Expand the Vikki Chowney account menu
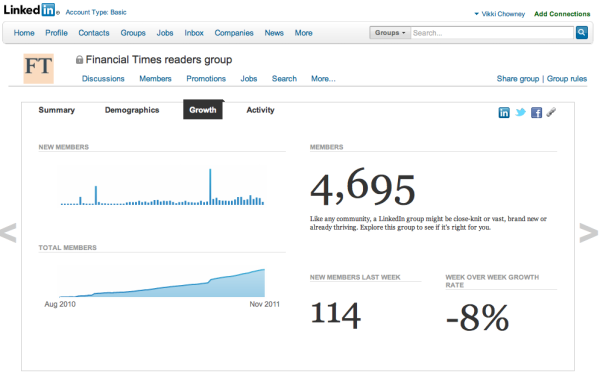This screenshot has height=376, width=600. coord(499,14)
